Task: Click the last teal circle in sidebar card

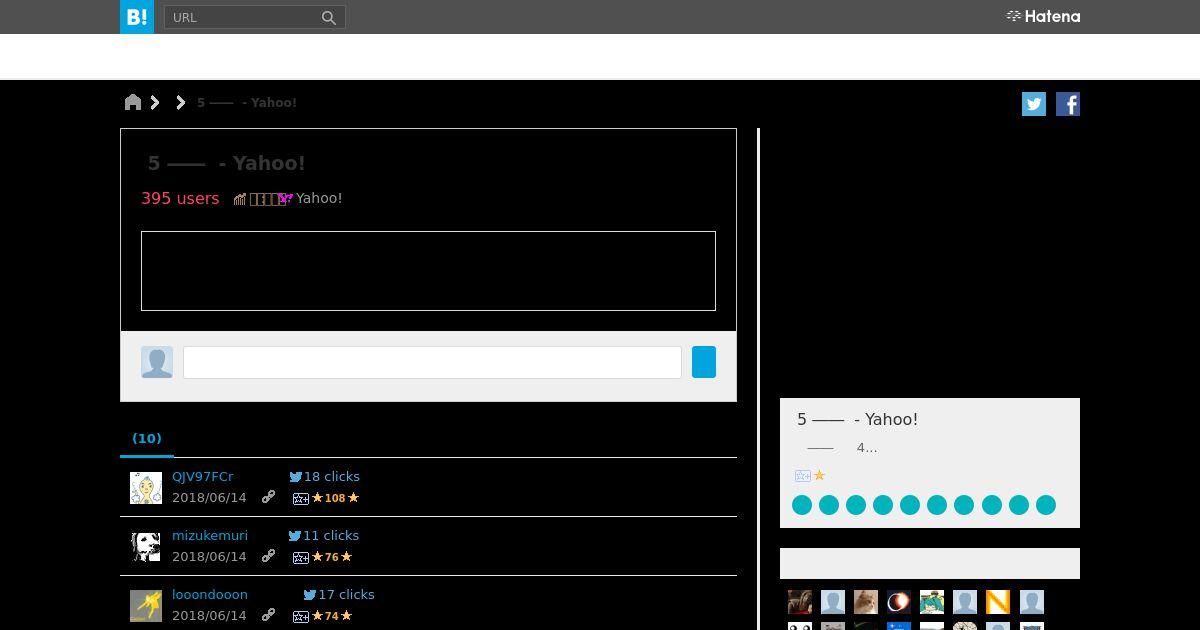Action: coord(1046,505)
